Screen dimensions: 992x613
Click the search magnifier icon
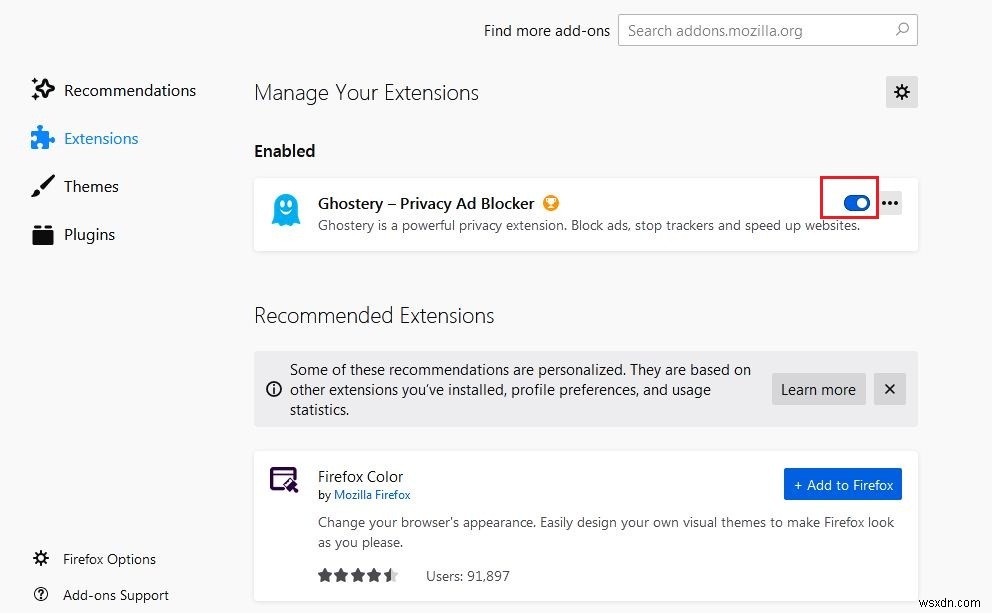pos(902,30)
